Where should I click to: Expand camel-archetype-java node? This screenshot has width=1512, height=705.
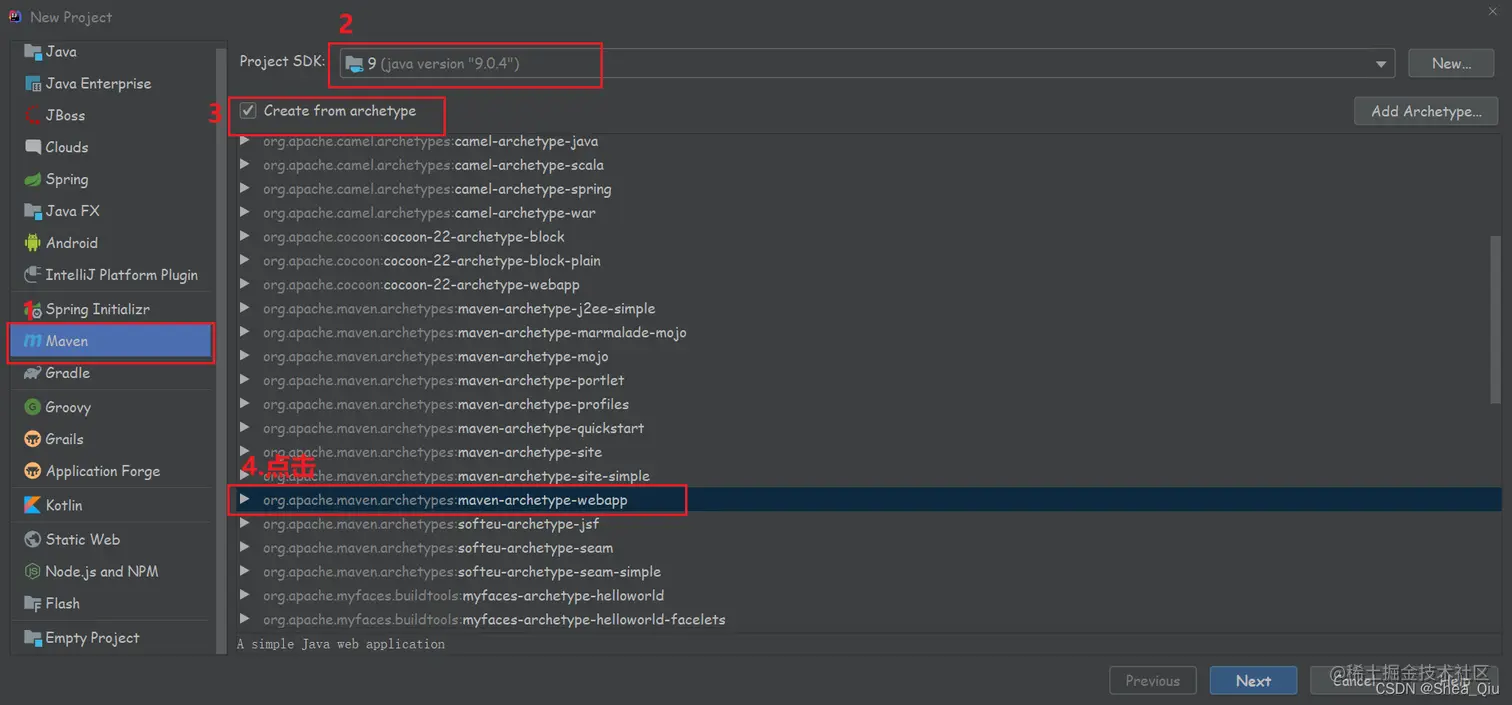245,141
